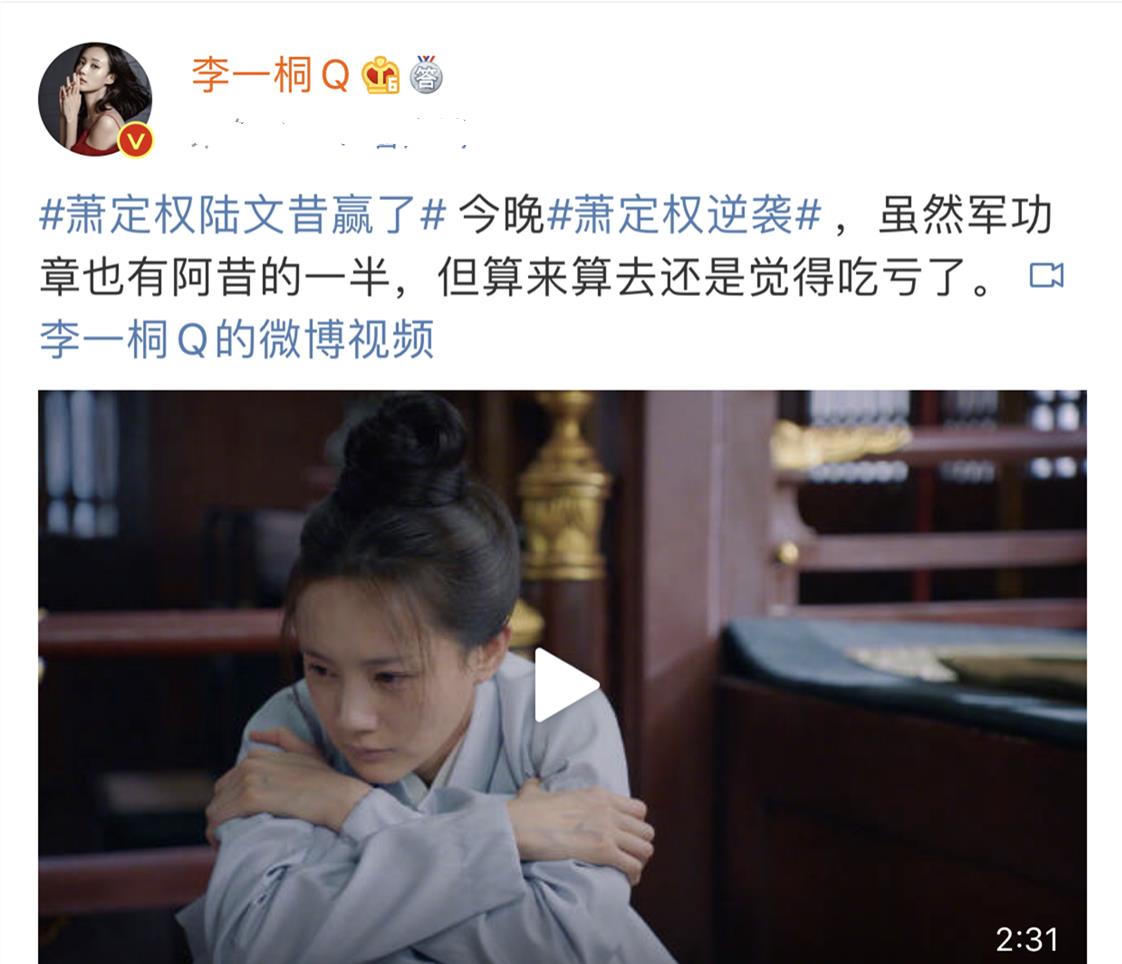The width and height of the screenshot is (1122, 964).
Task: Click the wooden shelf on video's right side
Action: pos(930,501)
